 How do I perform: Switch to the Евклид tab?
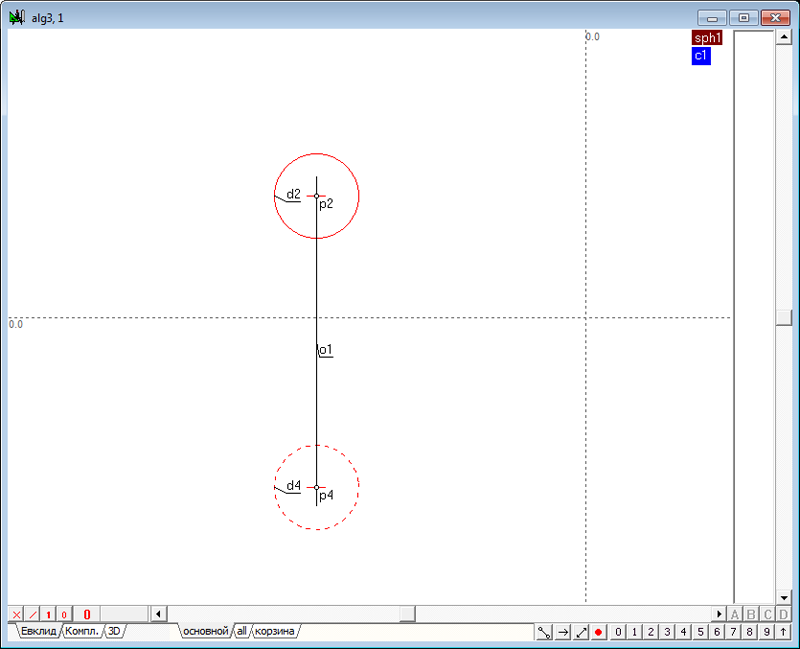pos(38,631)
